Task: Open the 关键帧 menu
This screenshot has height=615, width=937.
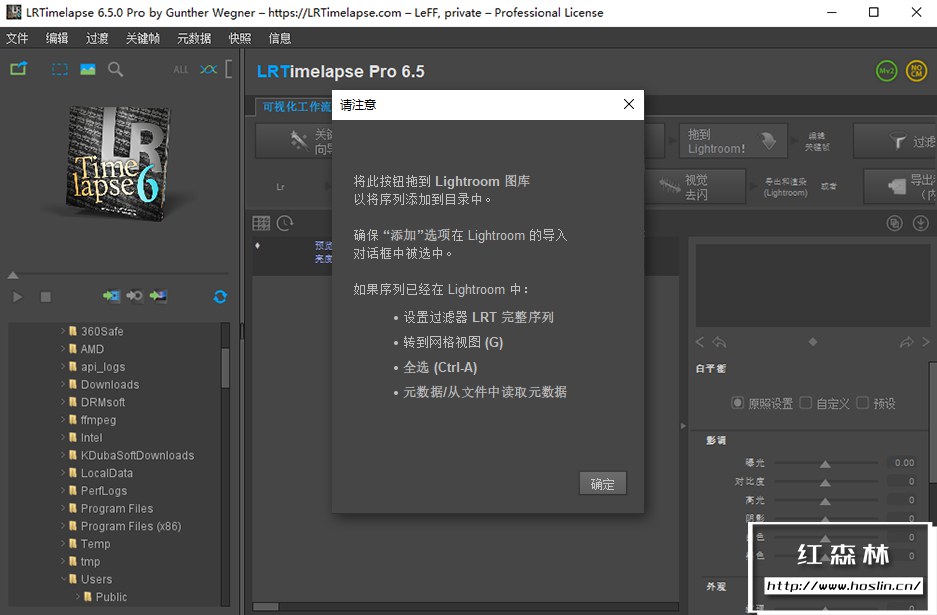Action: click(x=143, y=38)
